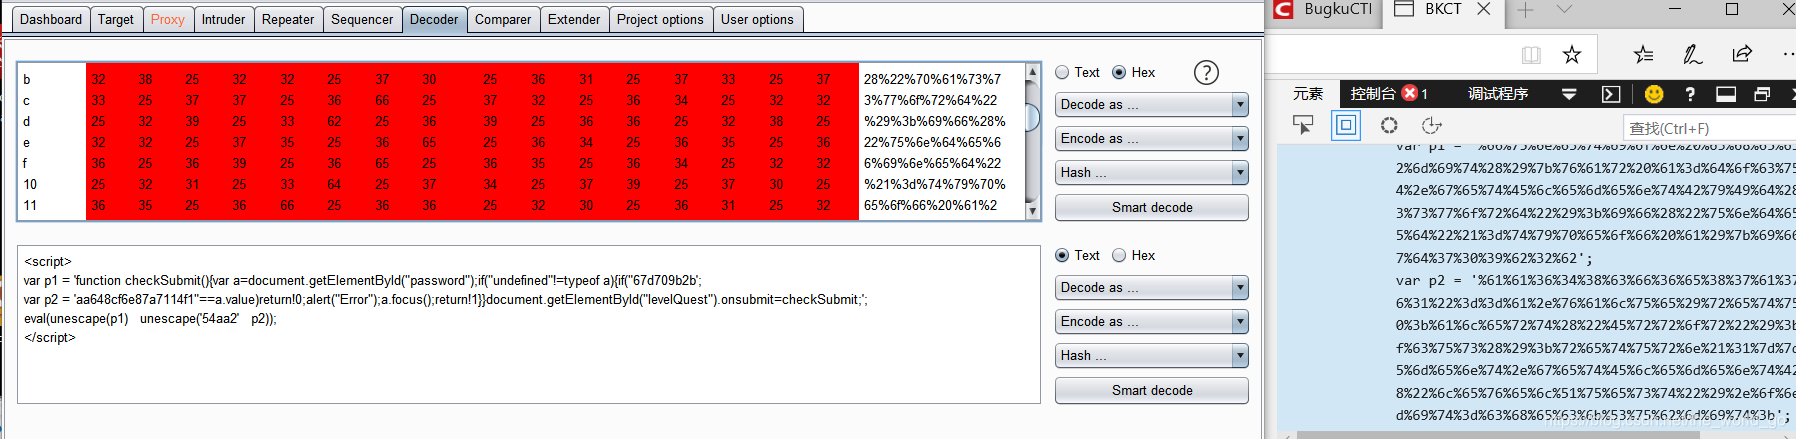Open DevTools help question mark
Viewport: 1796px width, 439px height.
click(x=1690, y=94)
